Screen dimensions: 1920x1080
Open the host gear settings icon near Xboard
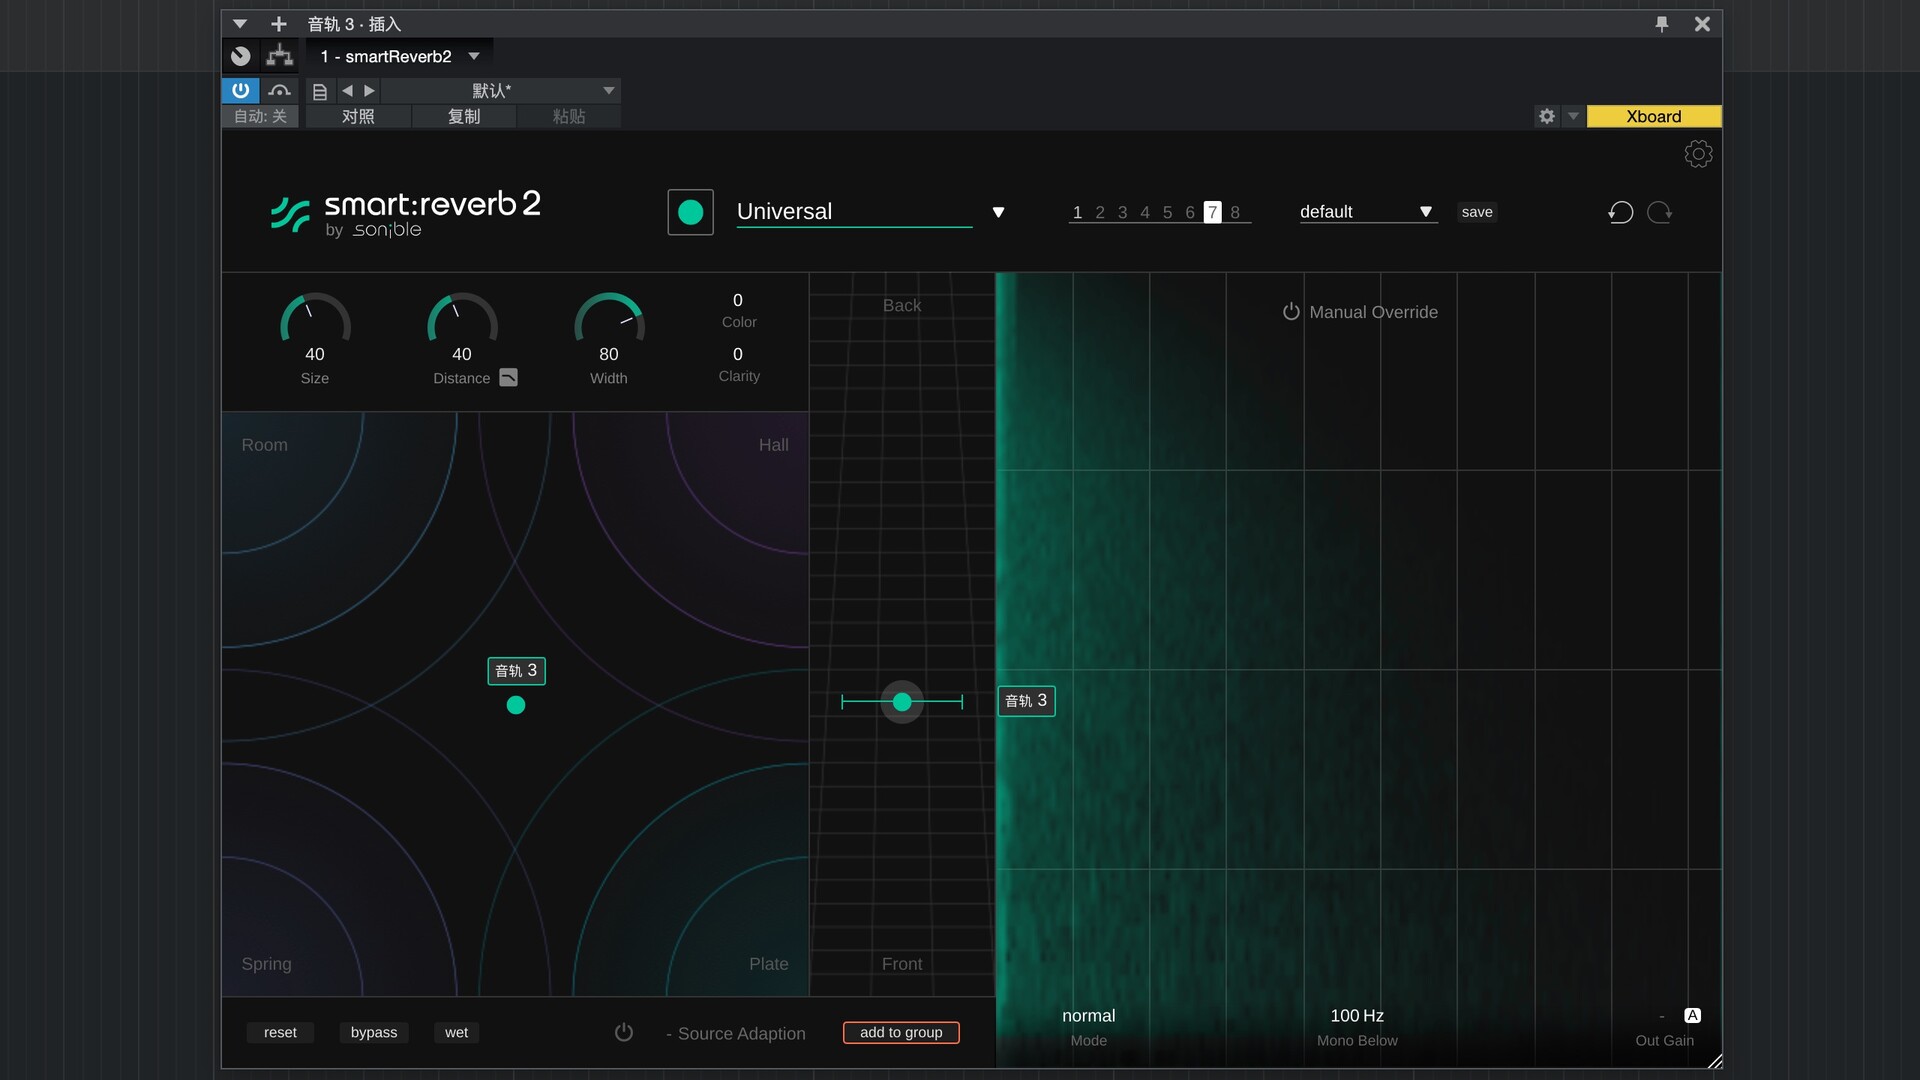point(1547,116)
